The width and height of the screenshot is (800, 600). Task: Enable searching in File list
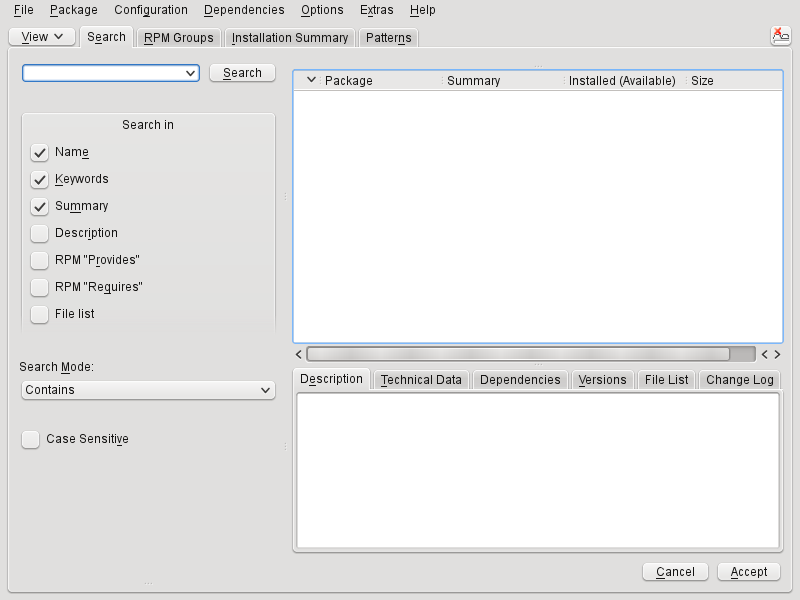pos(40,314)
